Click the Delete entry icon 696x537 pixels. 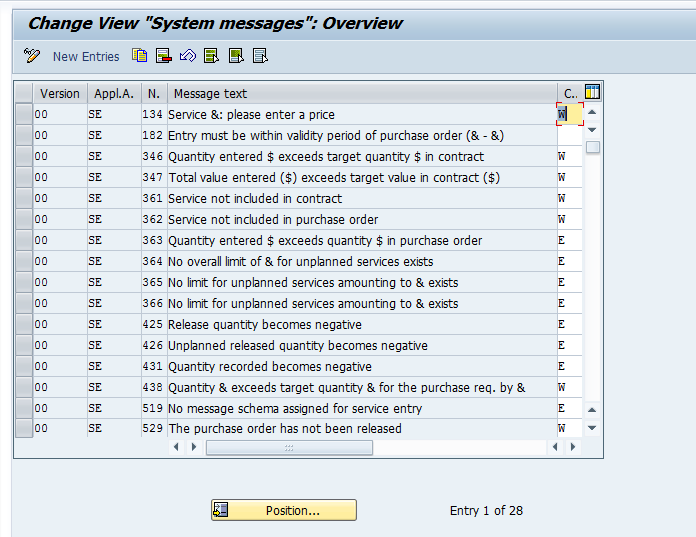163,56
